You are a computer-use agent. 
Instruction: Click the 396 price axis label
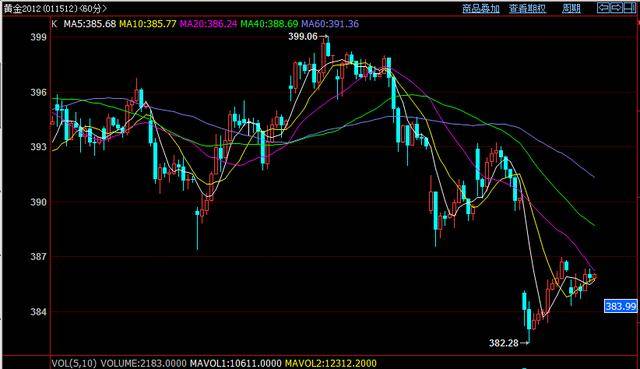(38, 92)
